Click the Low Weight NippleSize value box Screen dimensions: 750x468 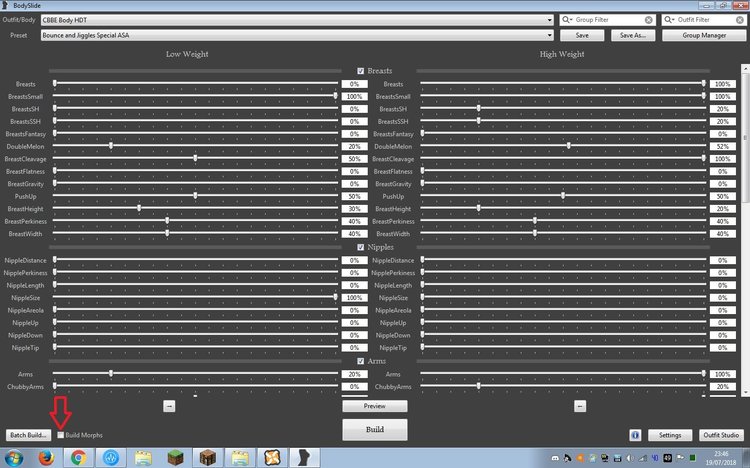[354, 298]
